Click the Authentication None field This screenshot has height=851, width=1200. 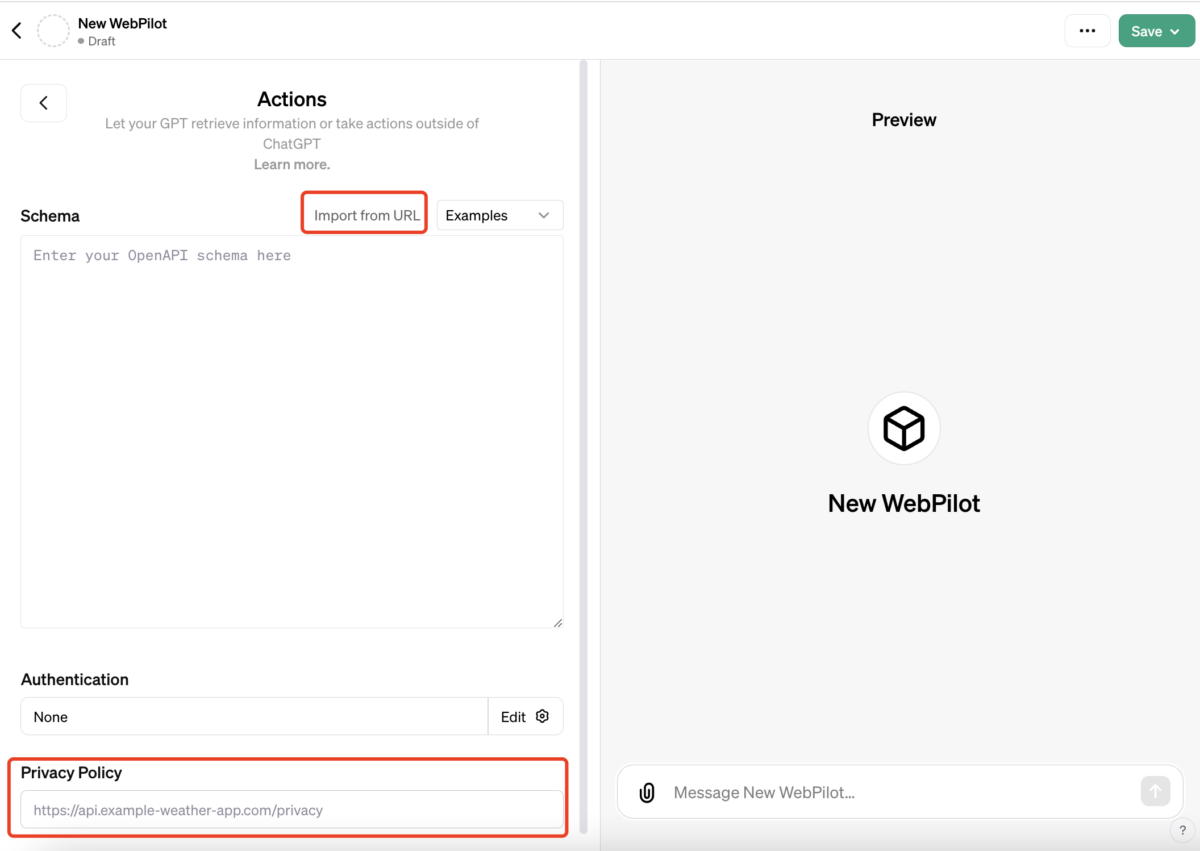point(254,716)
